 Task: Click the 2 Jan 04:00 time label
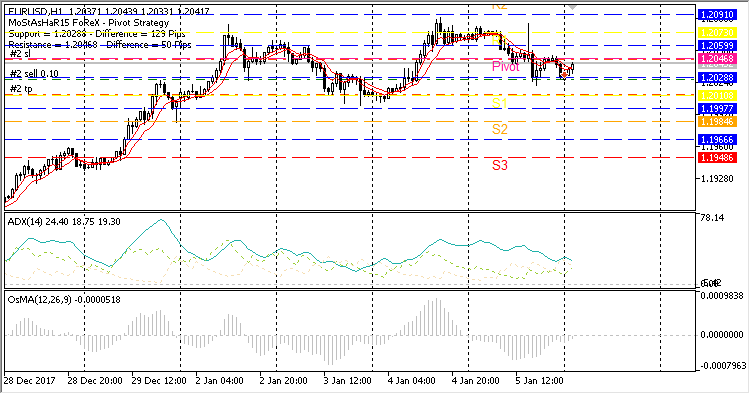(x=220, y=381)
